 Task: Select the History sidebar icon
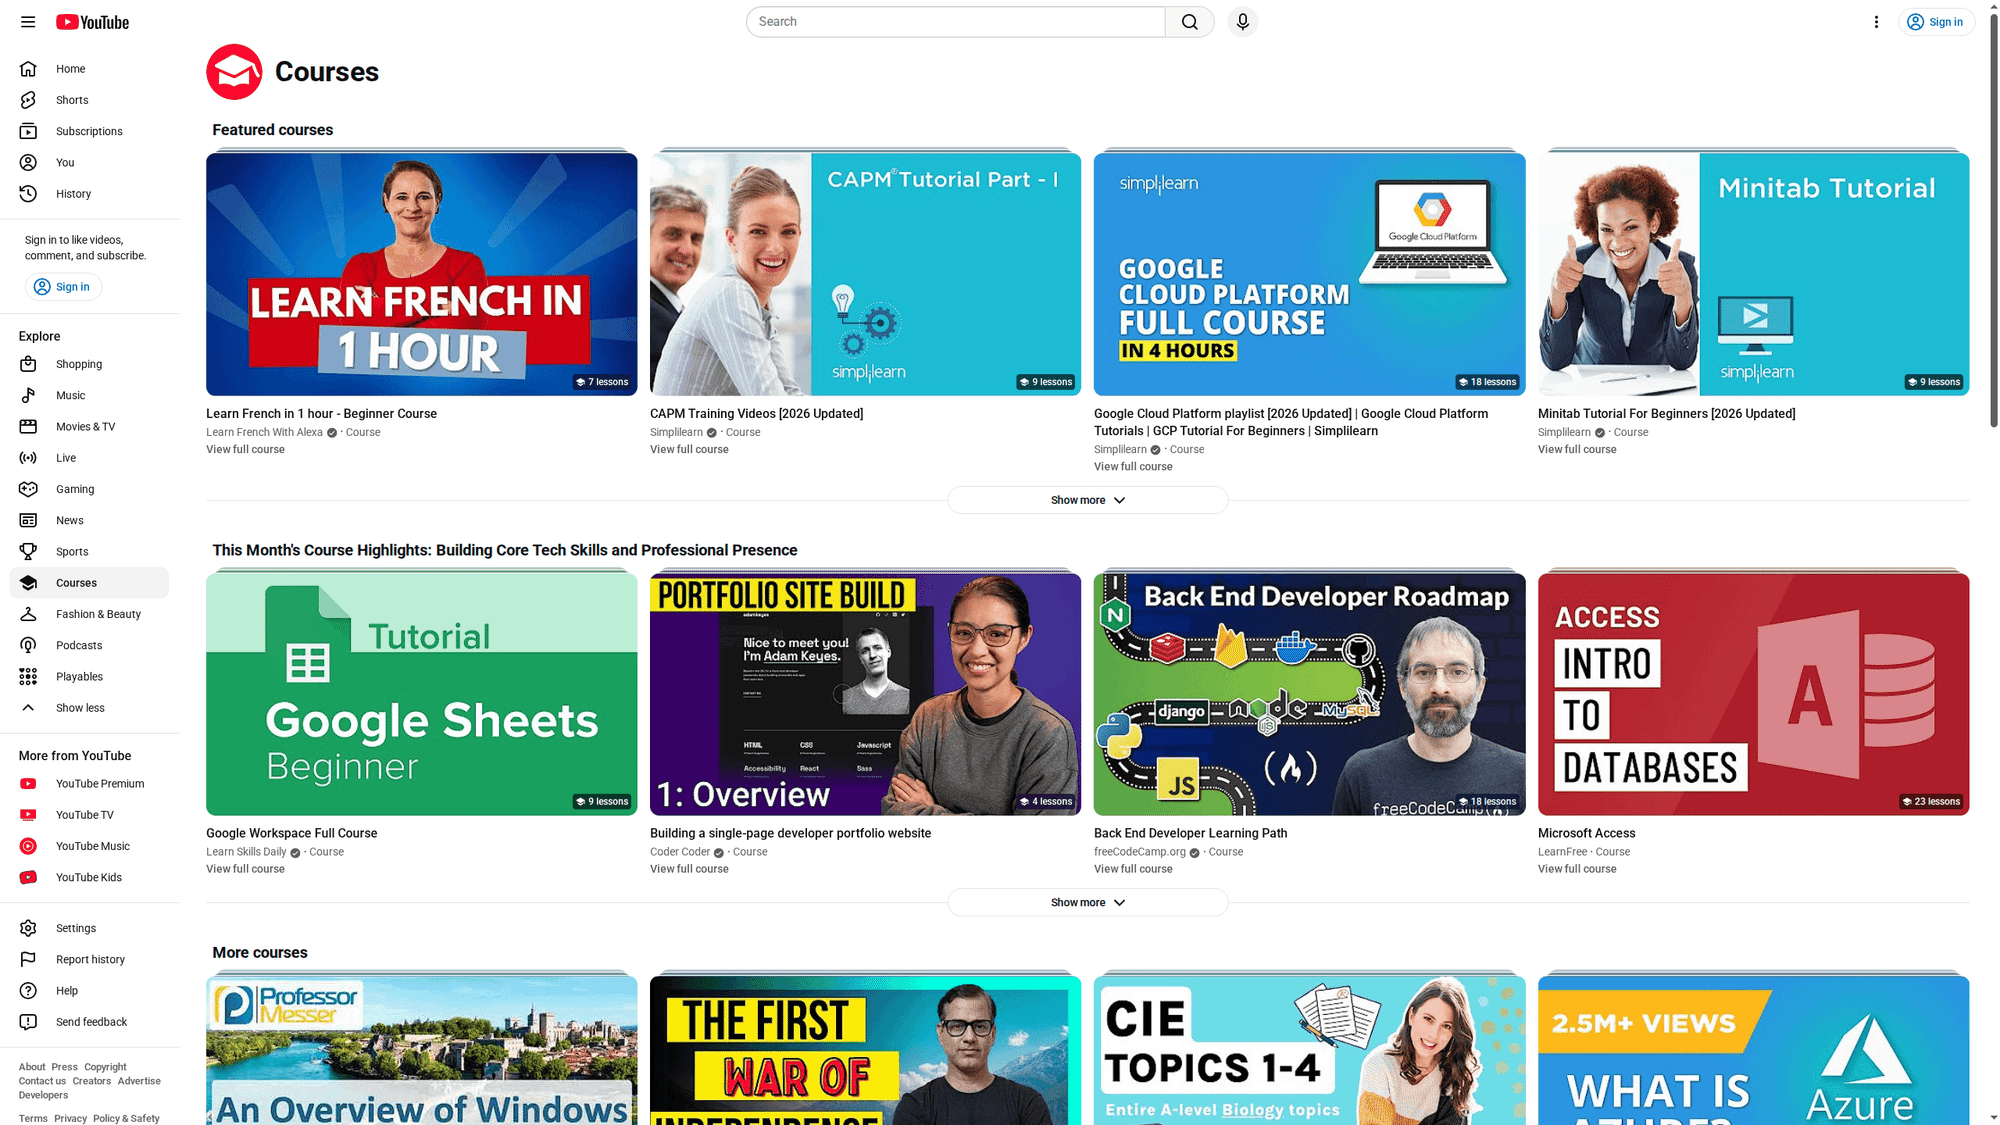(29, 193)
